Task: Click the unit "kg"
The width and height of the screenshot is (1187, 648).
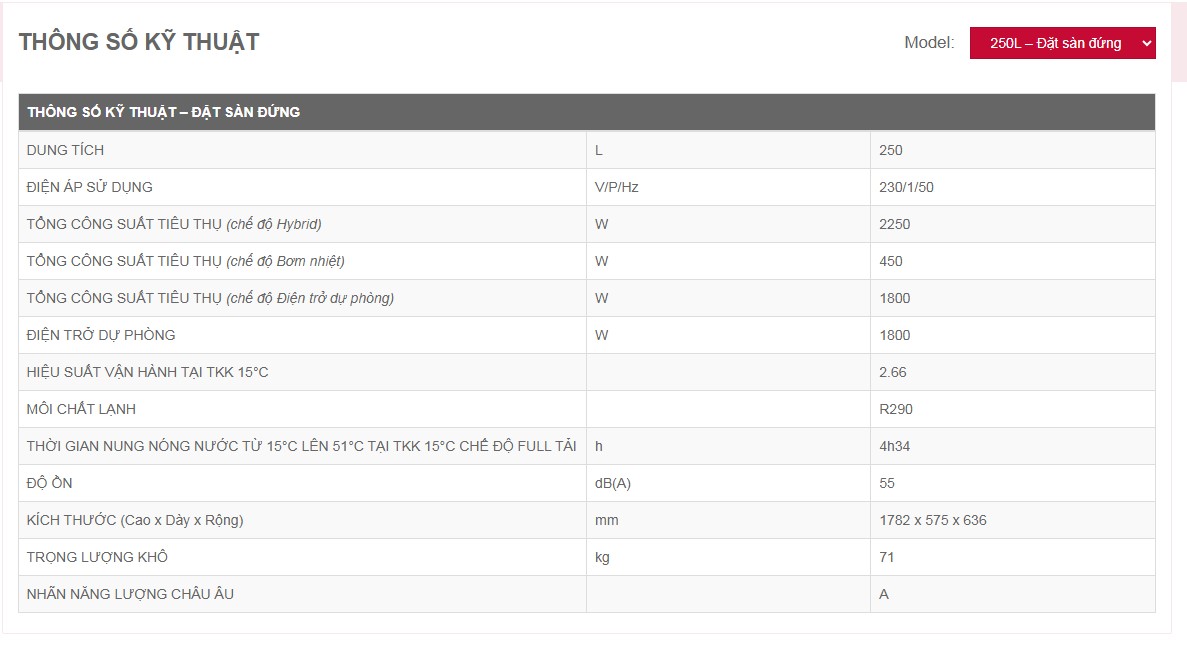Action: (602, 557)
